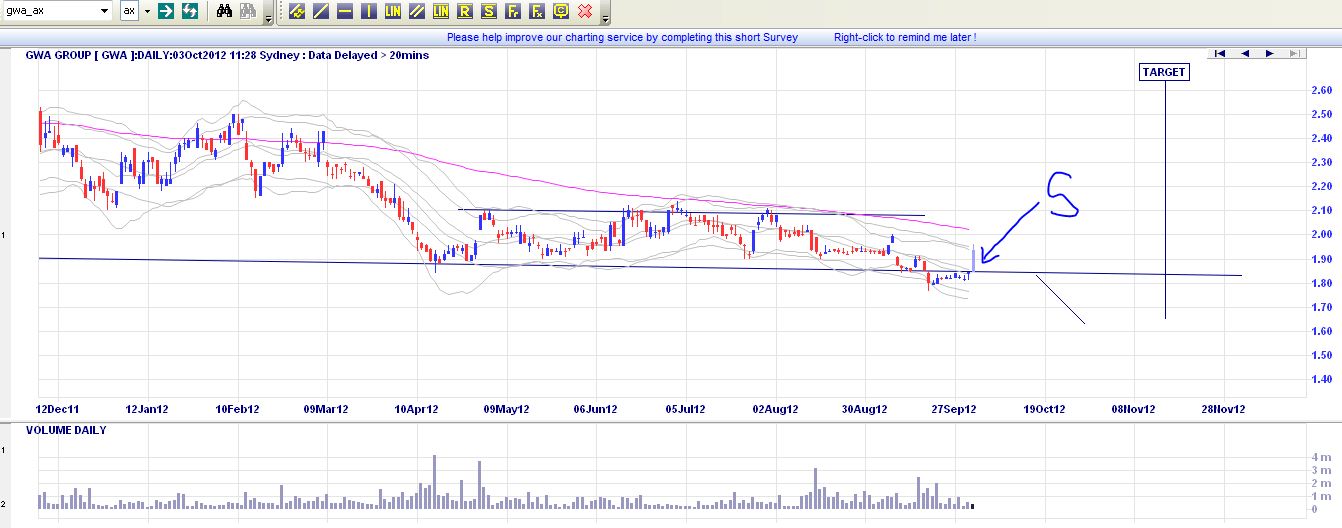Click 'Right-click to remind me later' text
The width and height of the screenshot is (1342, 528).
pyautogui.click(x=905, y=37)
